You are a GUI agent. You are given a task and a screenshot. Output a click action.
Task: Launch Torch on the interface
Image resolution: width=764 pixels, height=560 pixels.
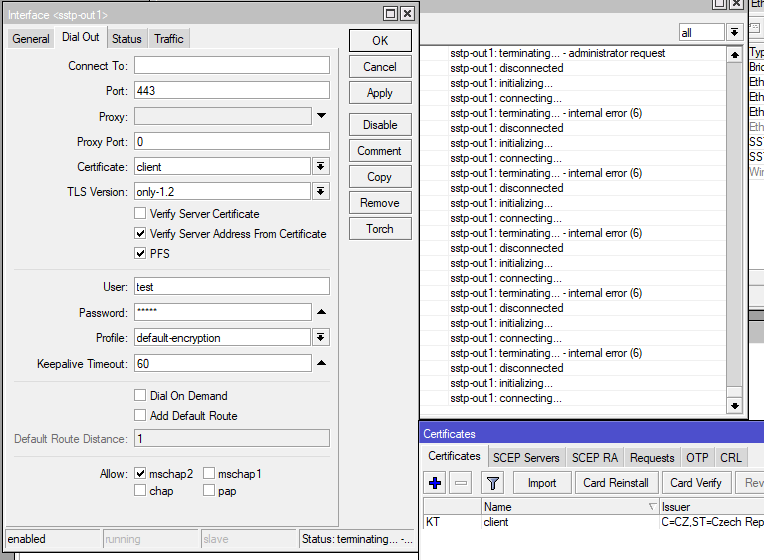click(380, 229)
